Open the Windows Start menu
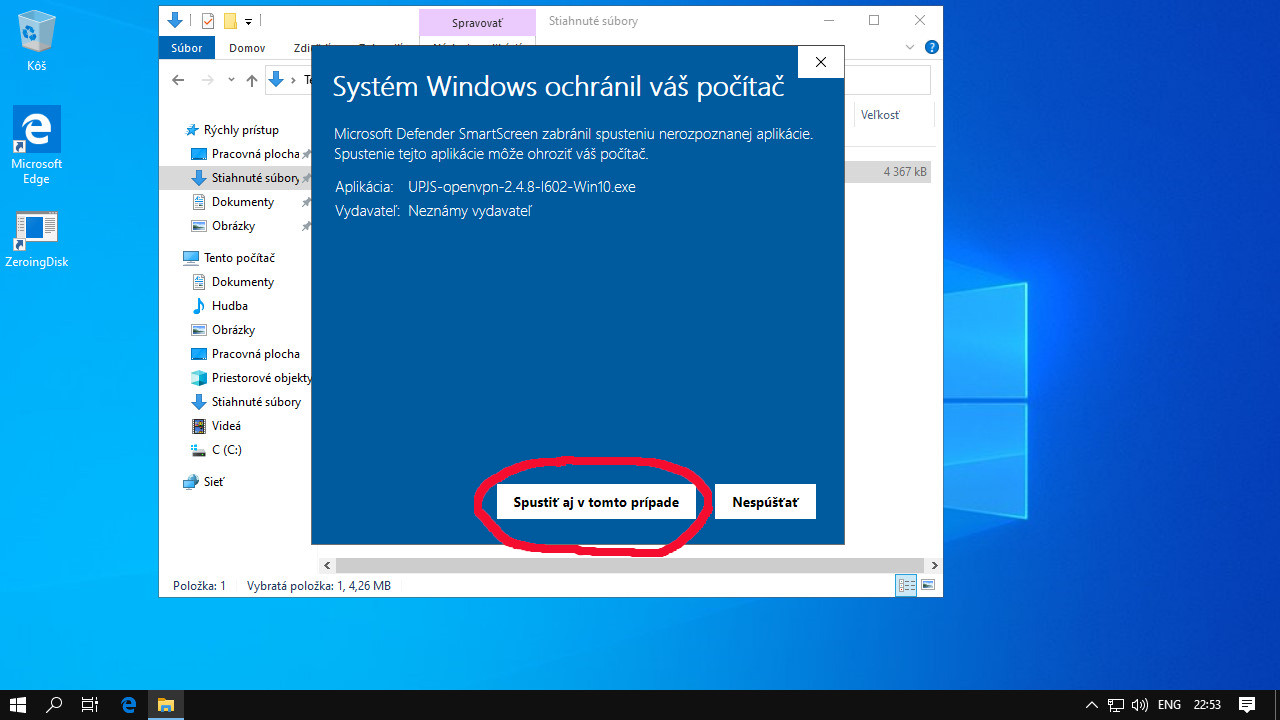This screenshot has height=720, width=1280. [18, 705]
